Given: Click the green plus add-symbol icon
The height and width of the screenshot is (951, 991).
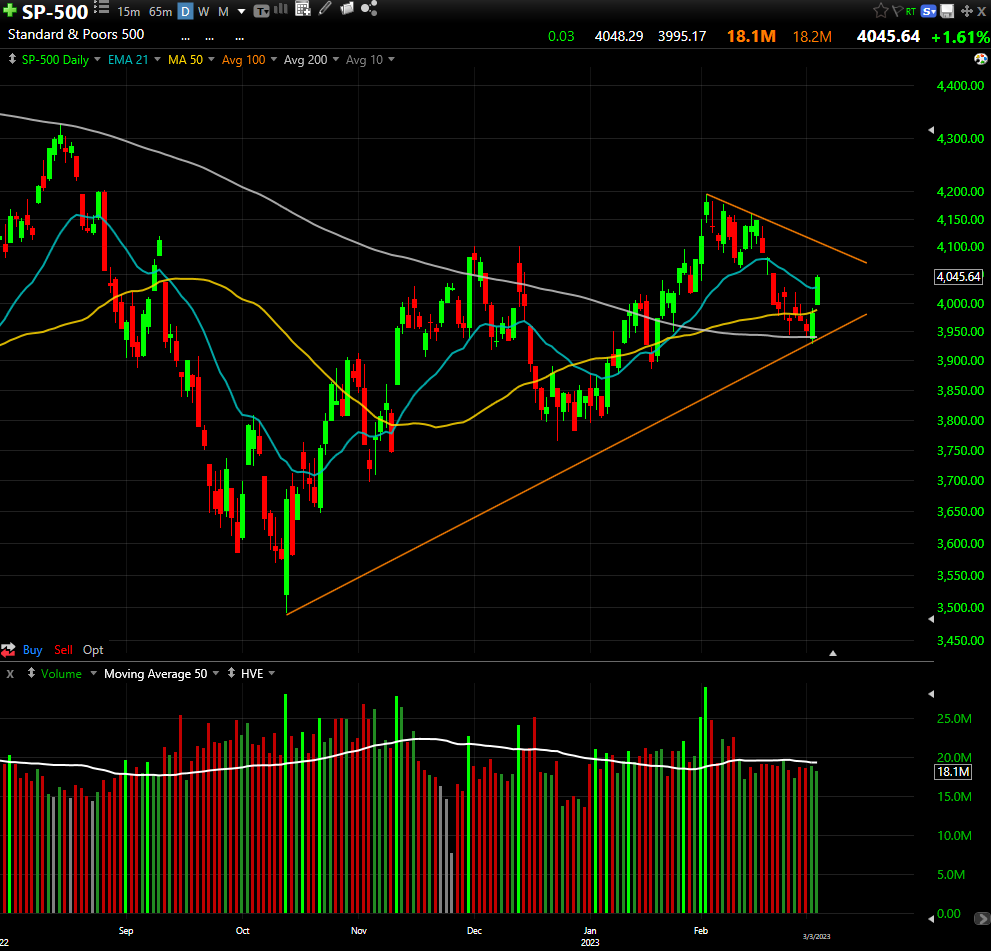Looking at the screenshot, I should point(9,11).
